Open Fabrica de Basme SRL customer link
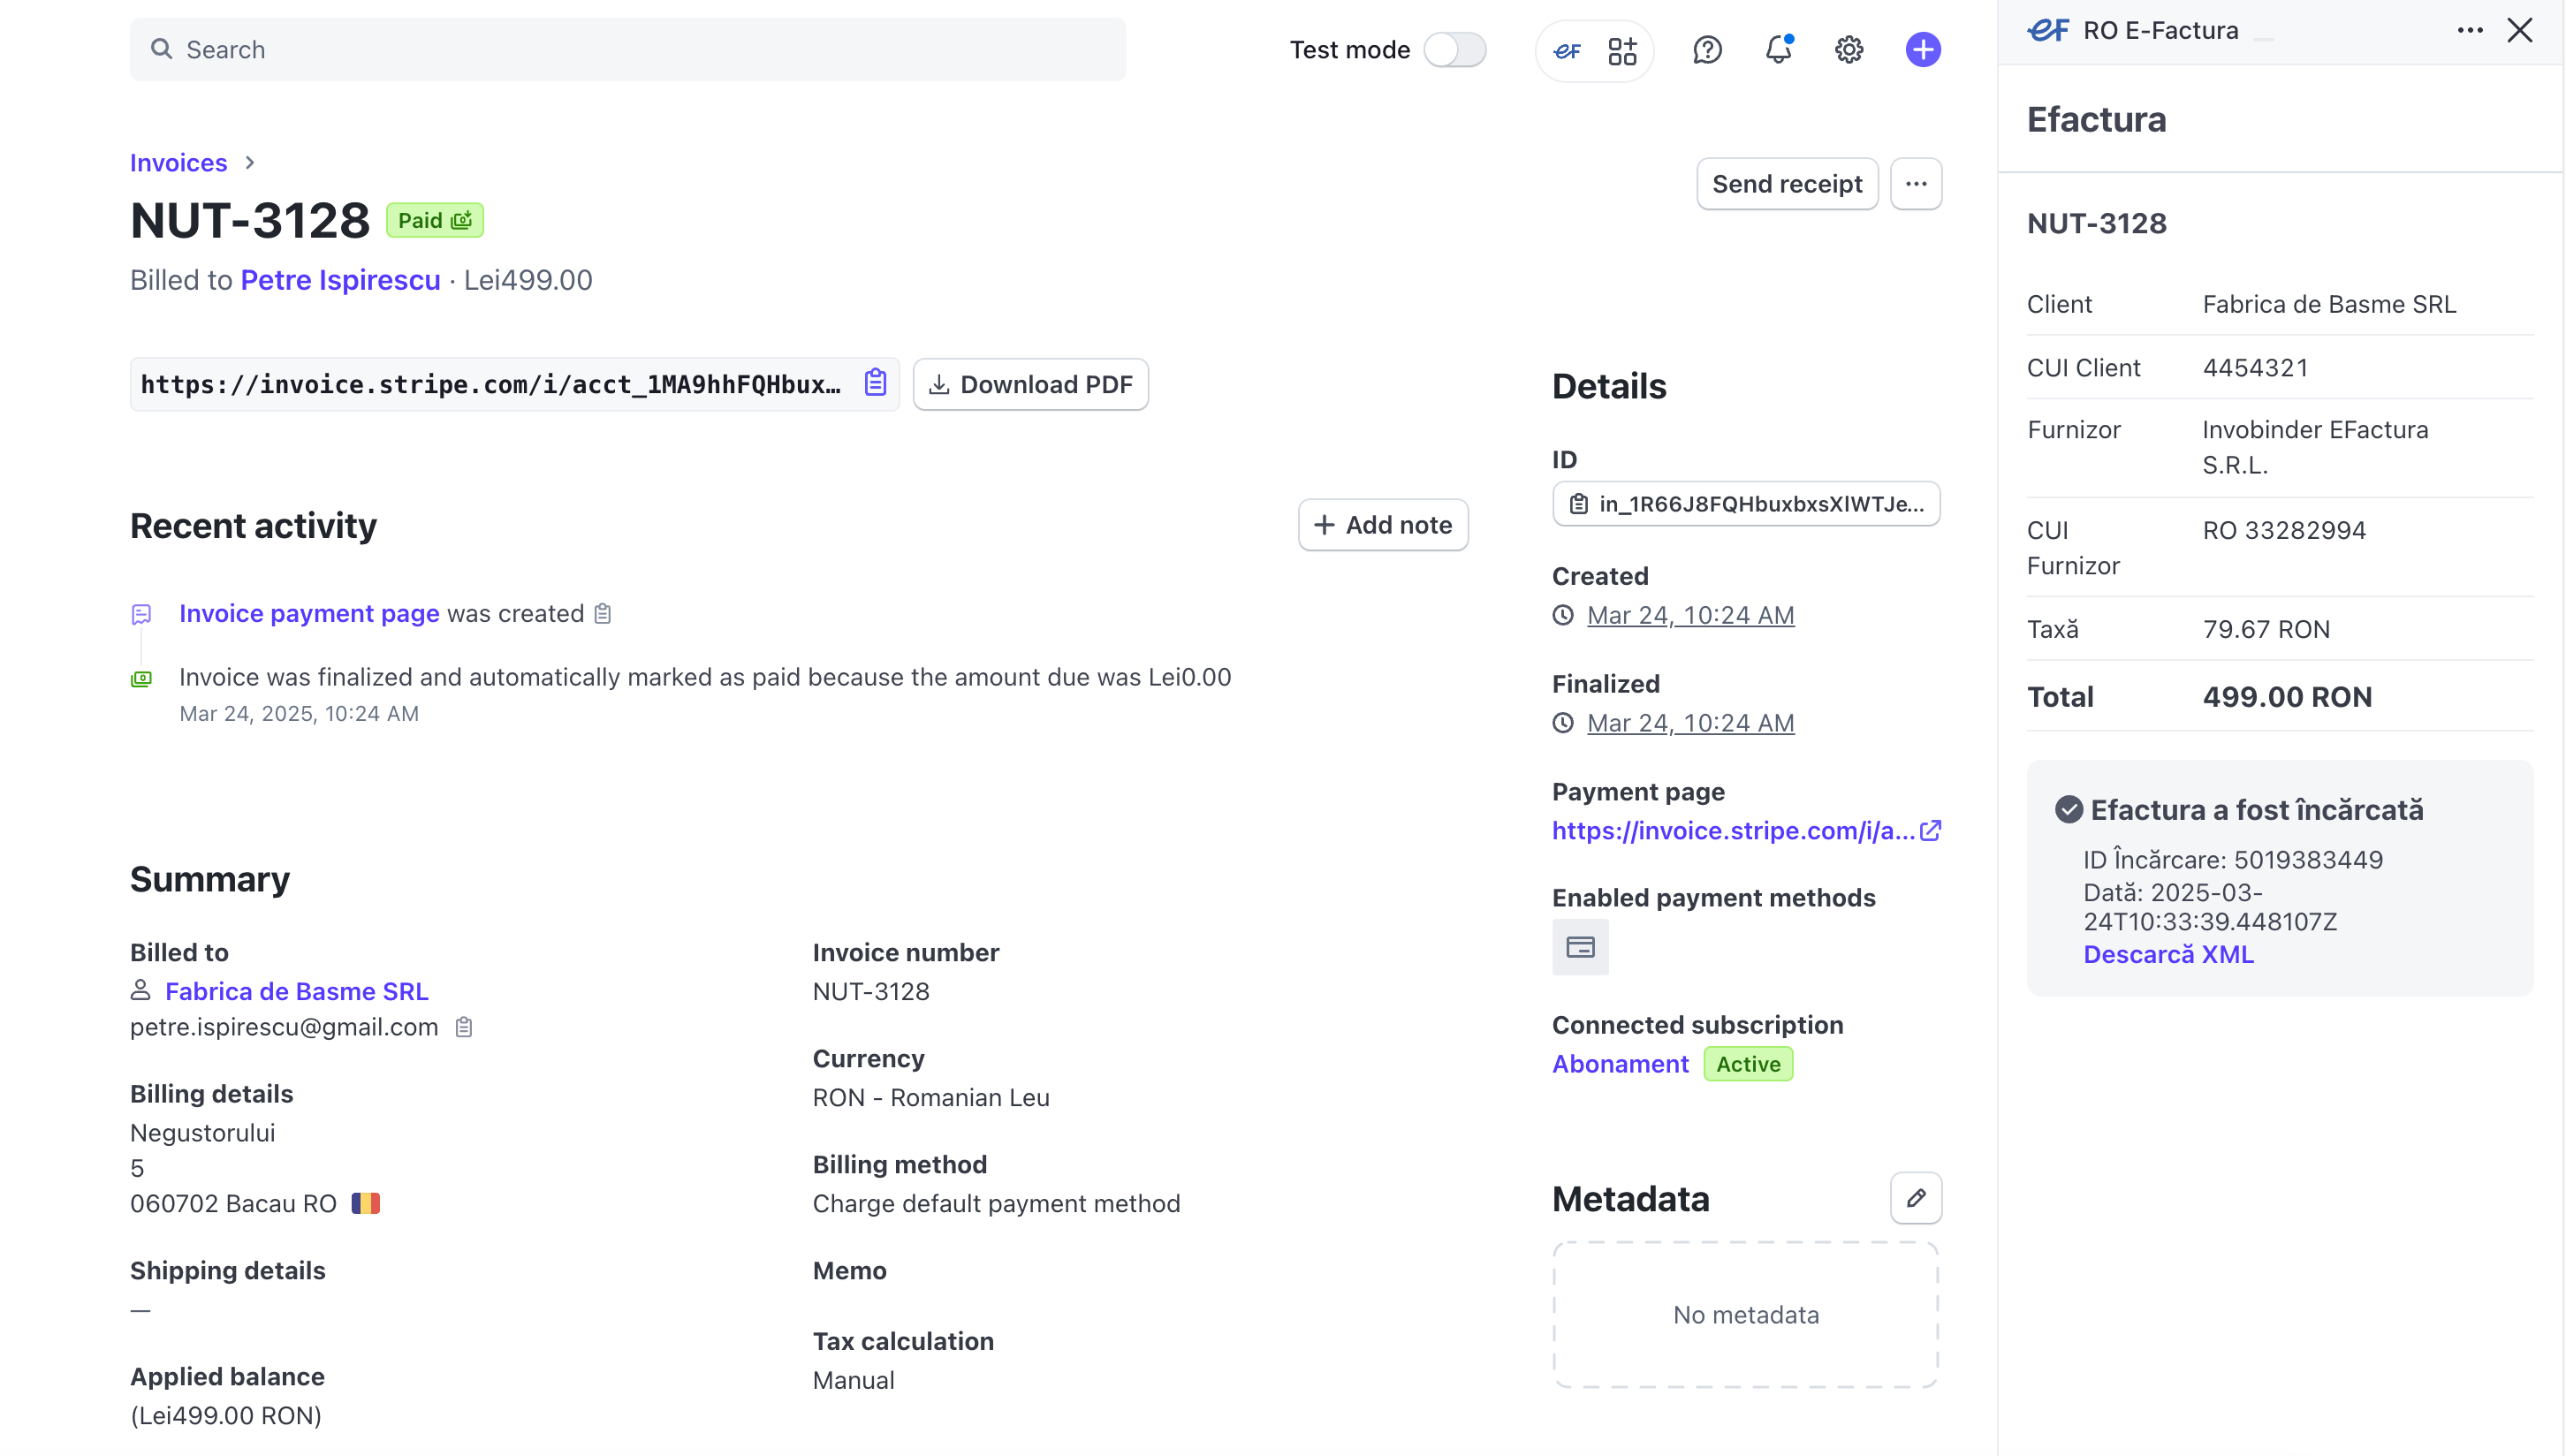This screenshot has width=2566, height=1456. tap(297, 991)
